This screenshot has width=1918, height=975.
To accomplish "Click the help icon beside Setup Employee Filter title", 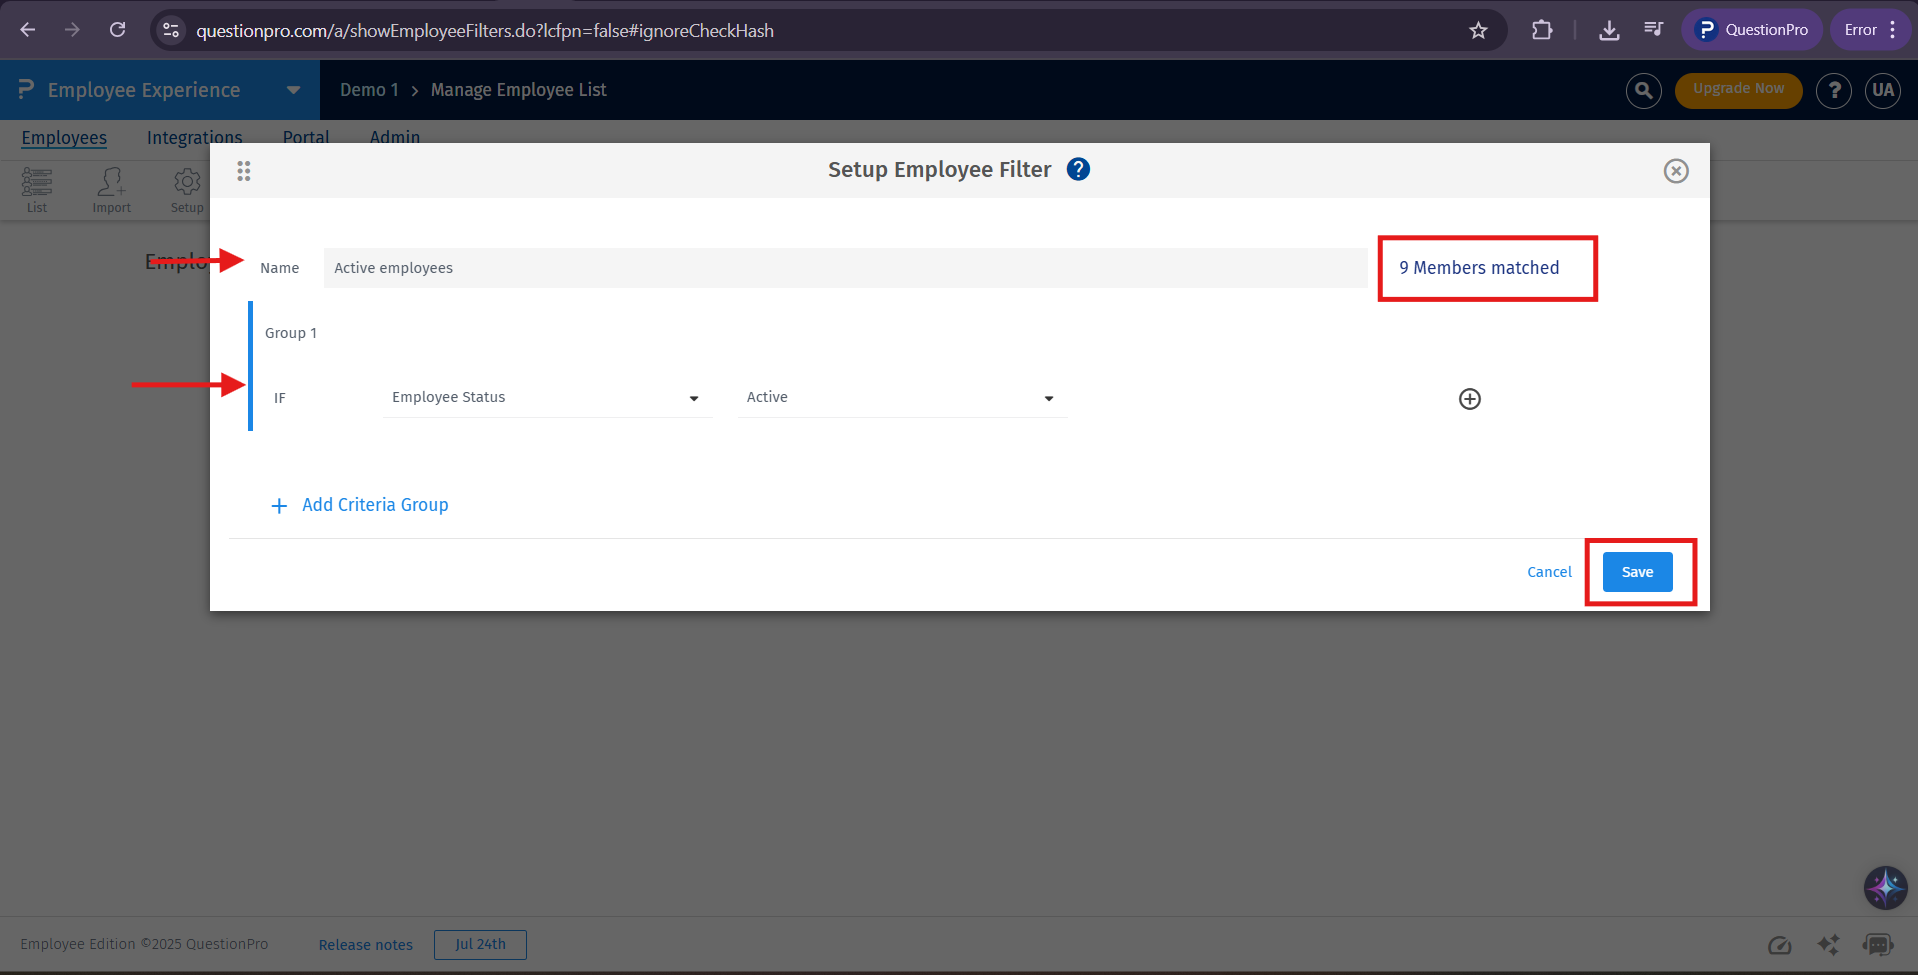I will point(1078,169).
